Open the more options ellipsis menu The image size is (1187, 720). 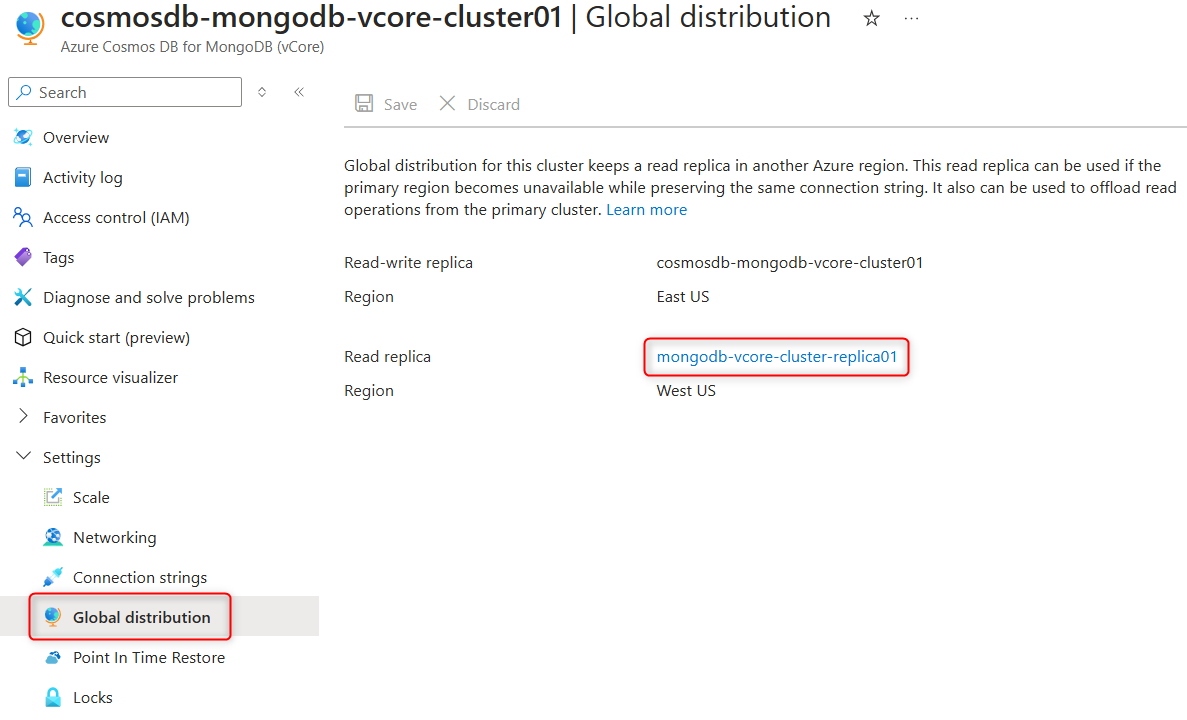[911, 18]
